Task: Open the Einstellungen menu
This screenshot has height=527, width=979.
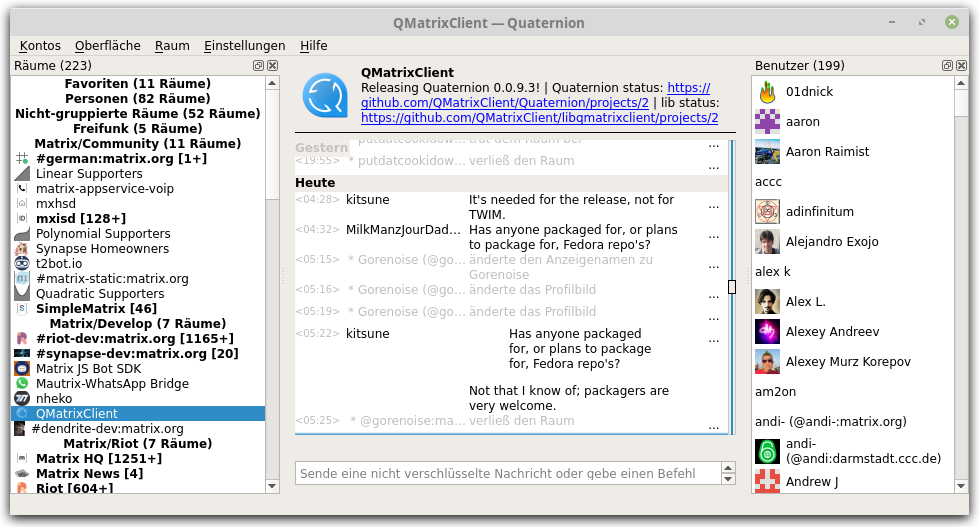Action: tap(244, 46)
